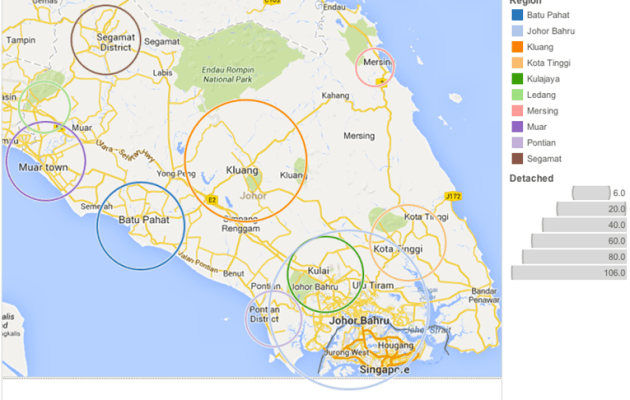Select the Segamat brown legend swatch
Viewport: 630px width, 400px height.
(517, 159)
